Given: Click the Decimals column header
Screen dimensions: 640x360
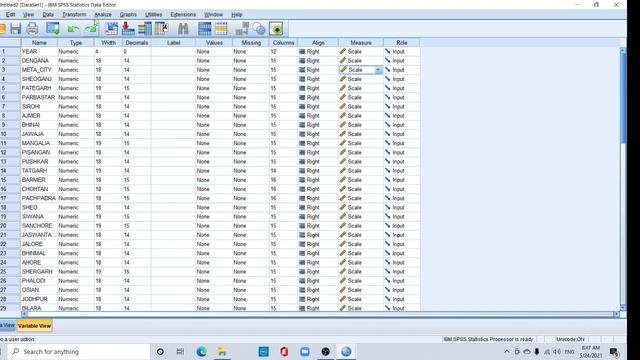Looking at the screenshot, I should pos(137,42).
